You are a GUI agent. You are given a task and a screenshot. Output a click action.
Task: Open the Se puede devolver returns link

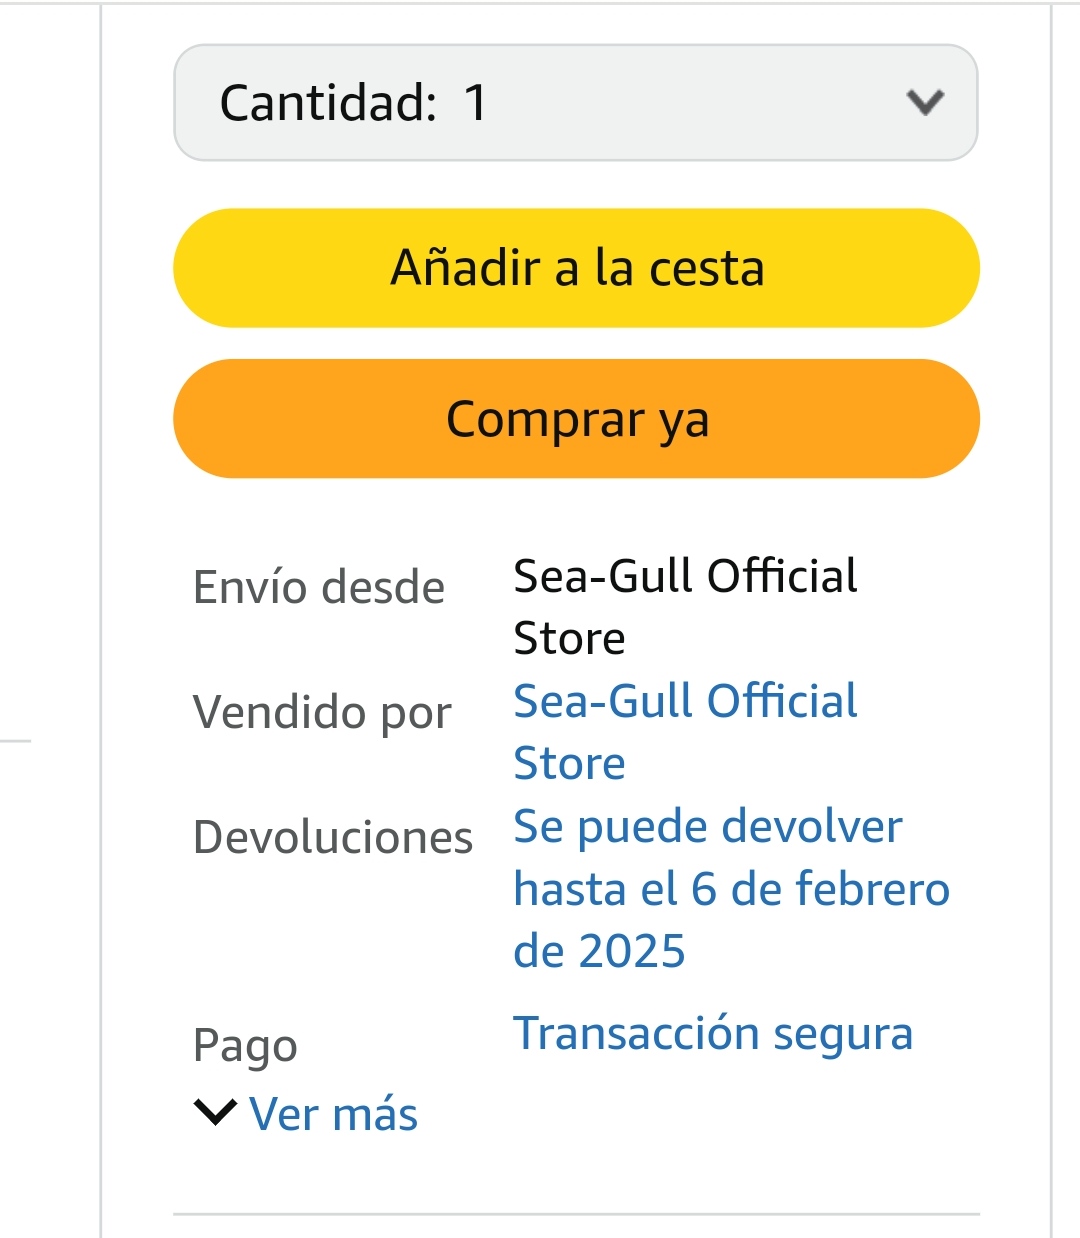click(707, 827)
